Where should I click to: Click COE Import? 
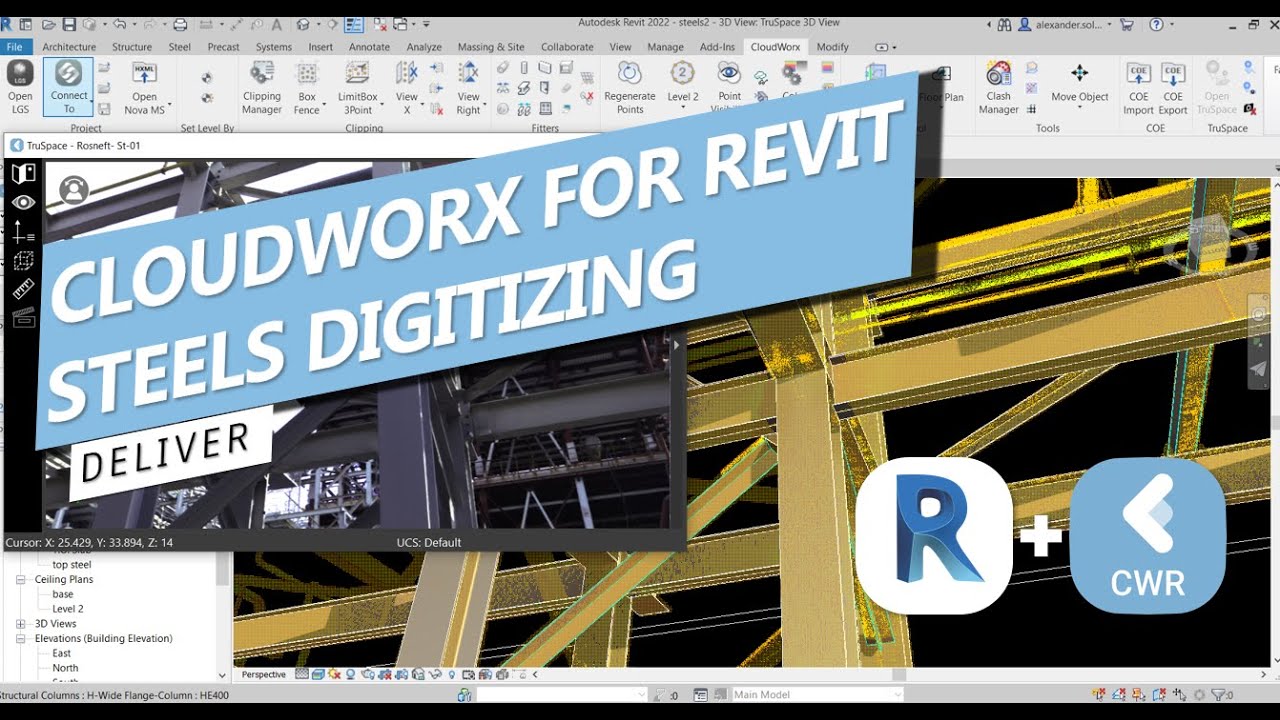[x=1138, y=87]
